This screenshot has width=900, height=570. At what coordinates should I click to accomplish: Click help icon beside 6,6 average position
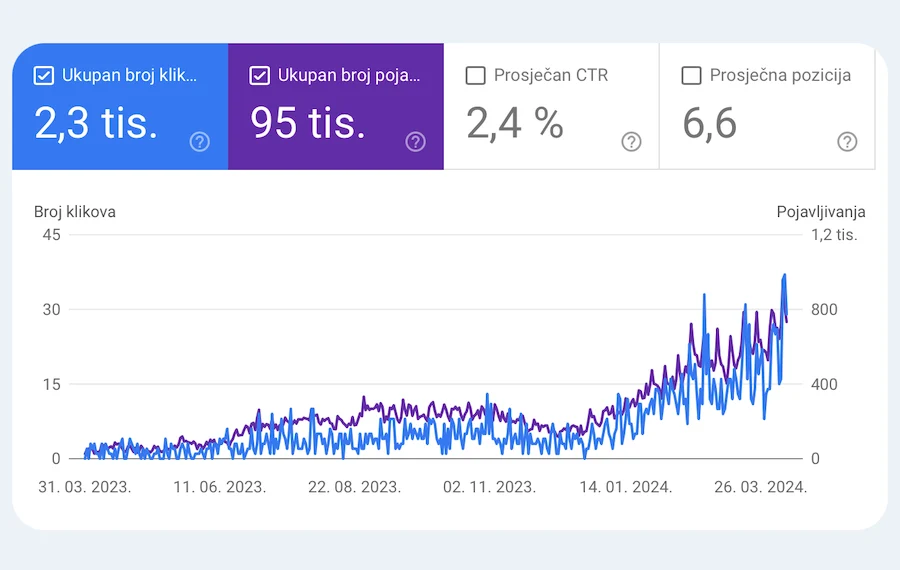click(847, 142)
